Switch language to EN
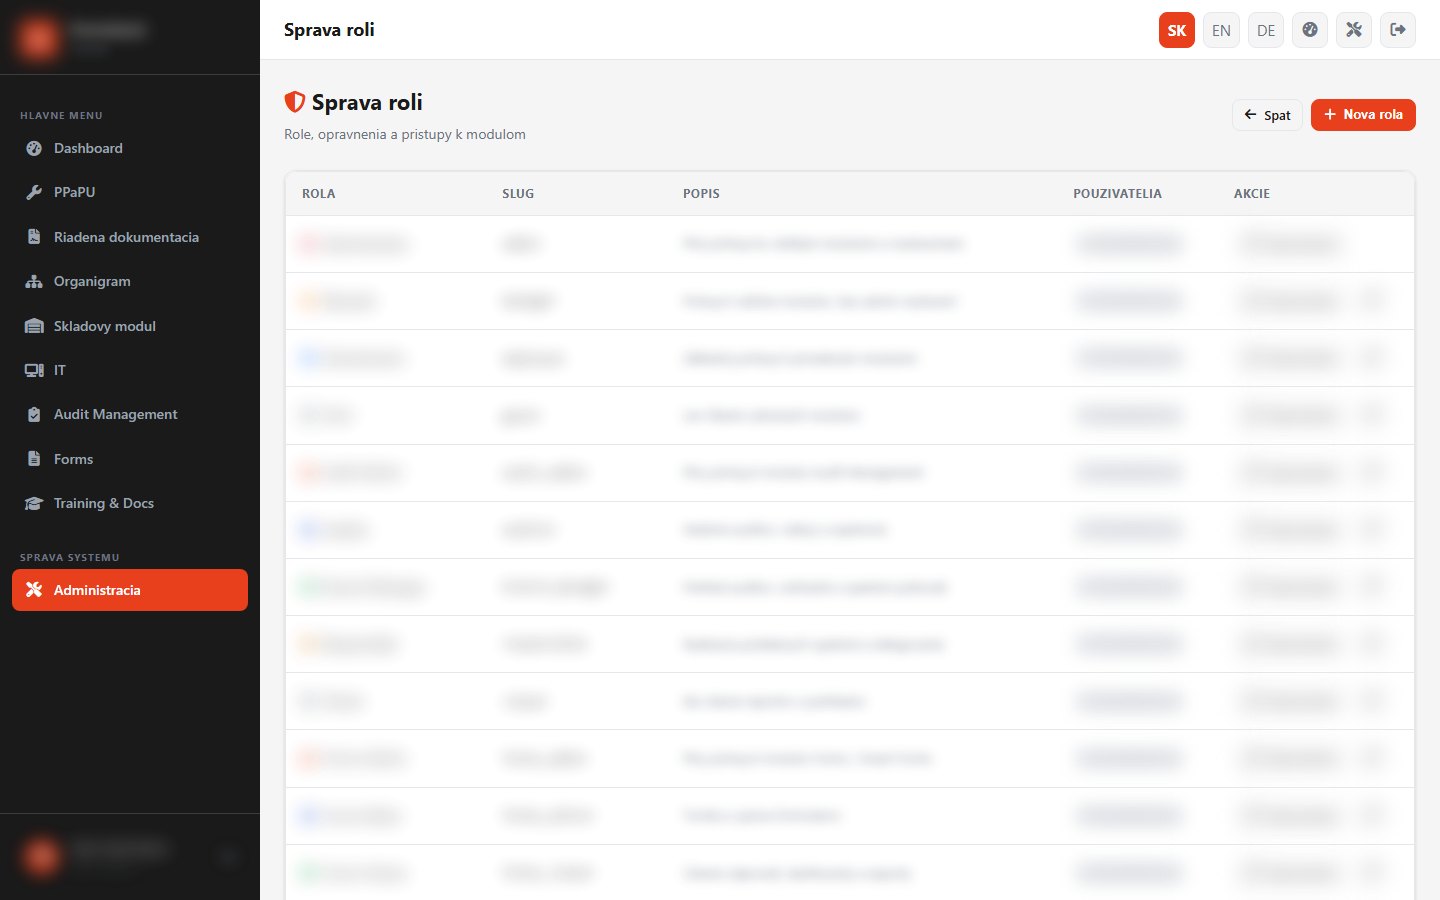This screenshot has width=1440, height=900. click(1221, 30)
